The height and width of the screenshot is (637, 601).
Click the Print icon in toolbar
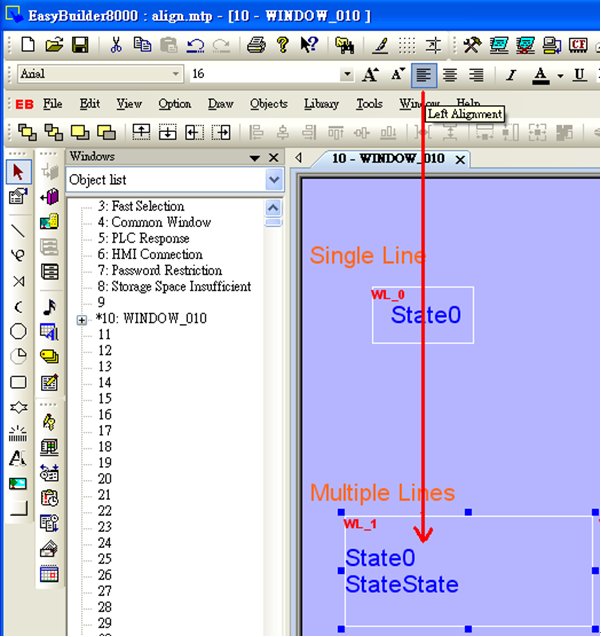point(256,45)
